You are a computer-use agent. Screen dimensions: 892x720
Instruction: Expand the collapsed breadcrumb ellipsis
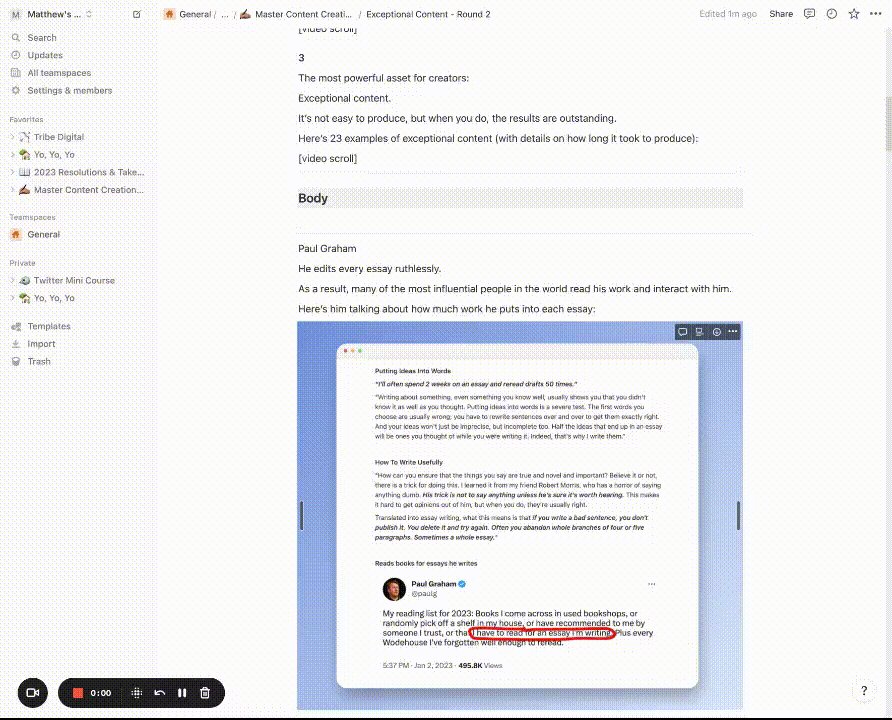pos(225,14)
